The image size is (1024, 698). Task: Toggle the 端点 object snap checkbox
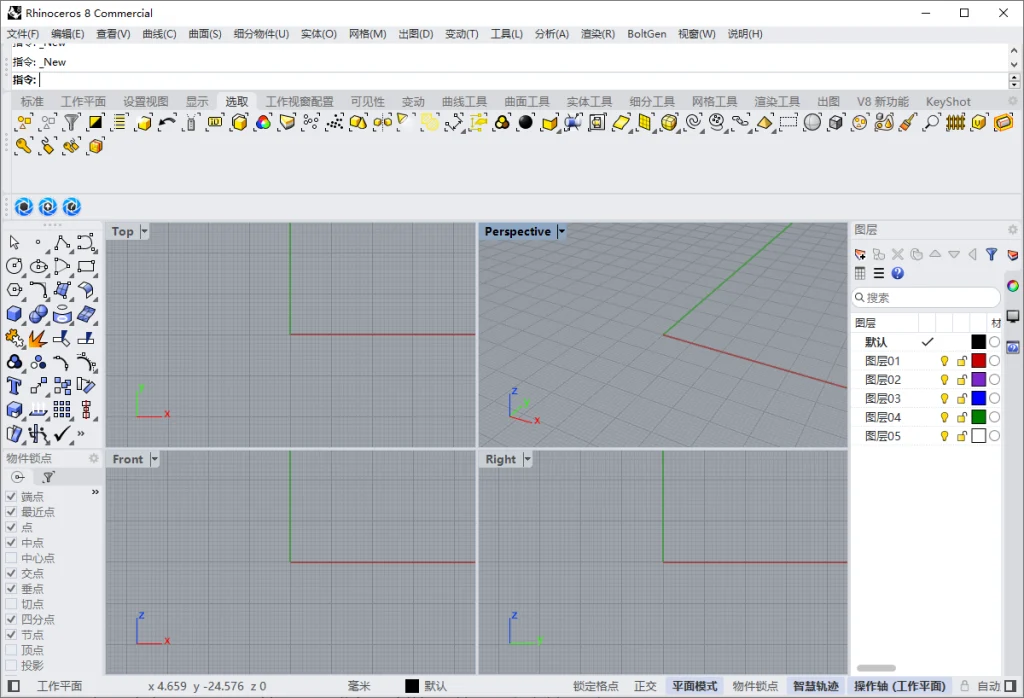[11, 497]
